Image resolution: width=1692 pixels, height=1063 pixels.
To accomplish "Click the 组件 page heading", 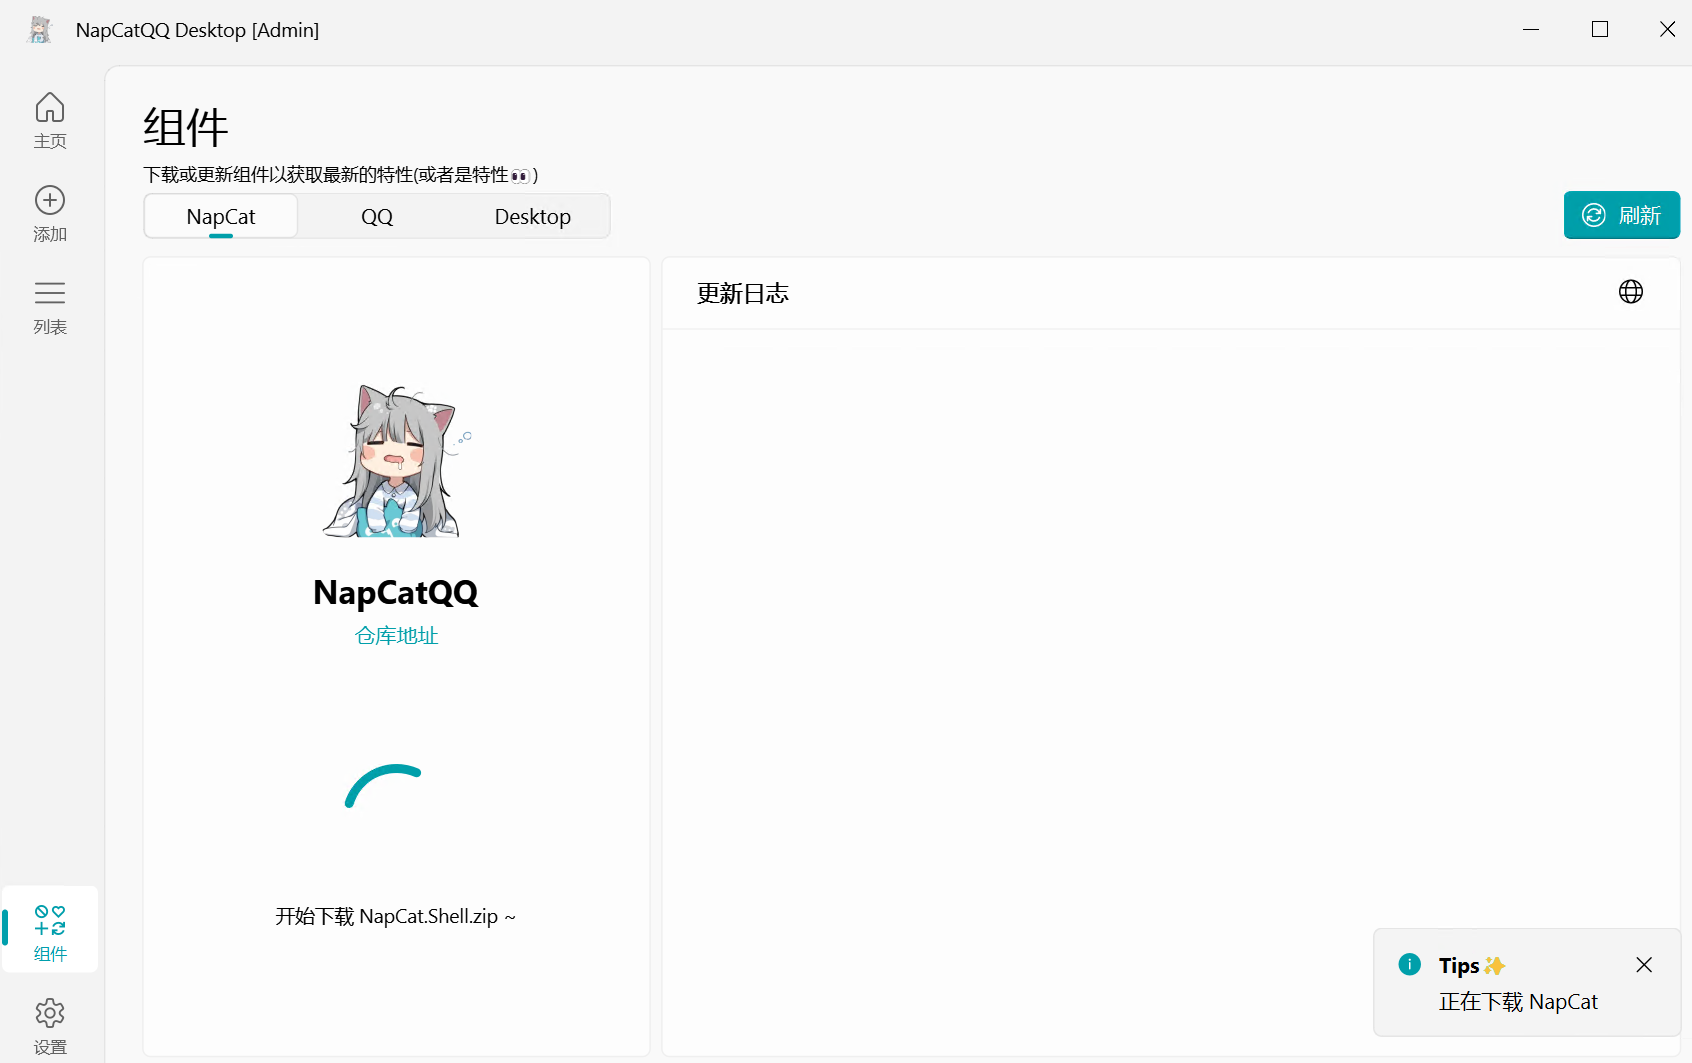I will tap(186, 128).
